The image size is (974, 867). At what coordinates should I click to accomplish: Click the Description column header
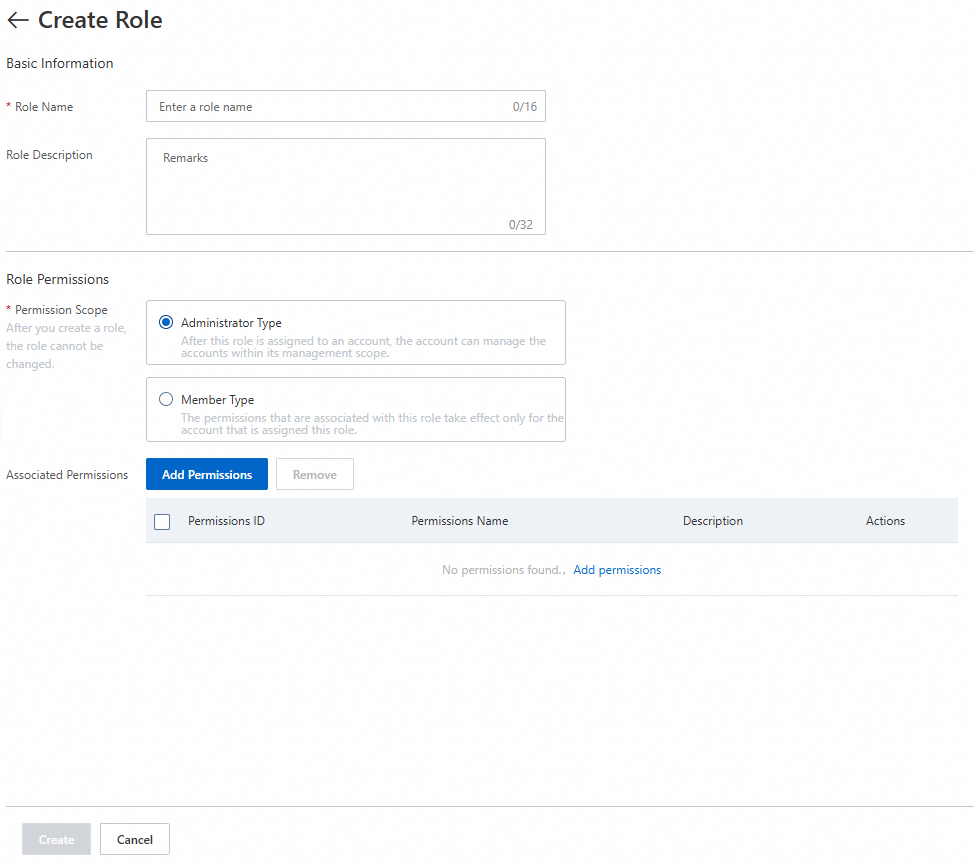point(712,521)
